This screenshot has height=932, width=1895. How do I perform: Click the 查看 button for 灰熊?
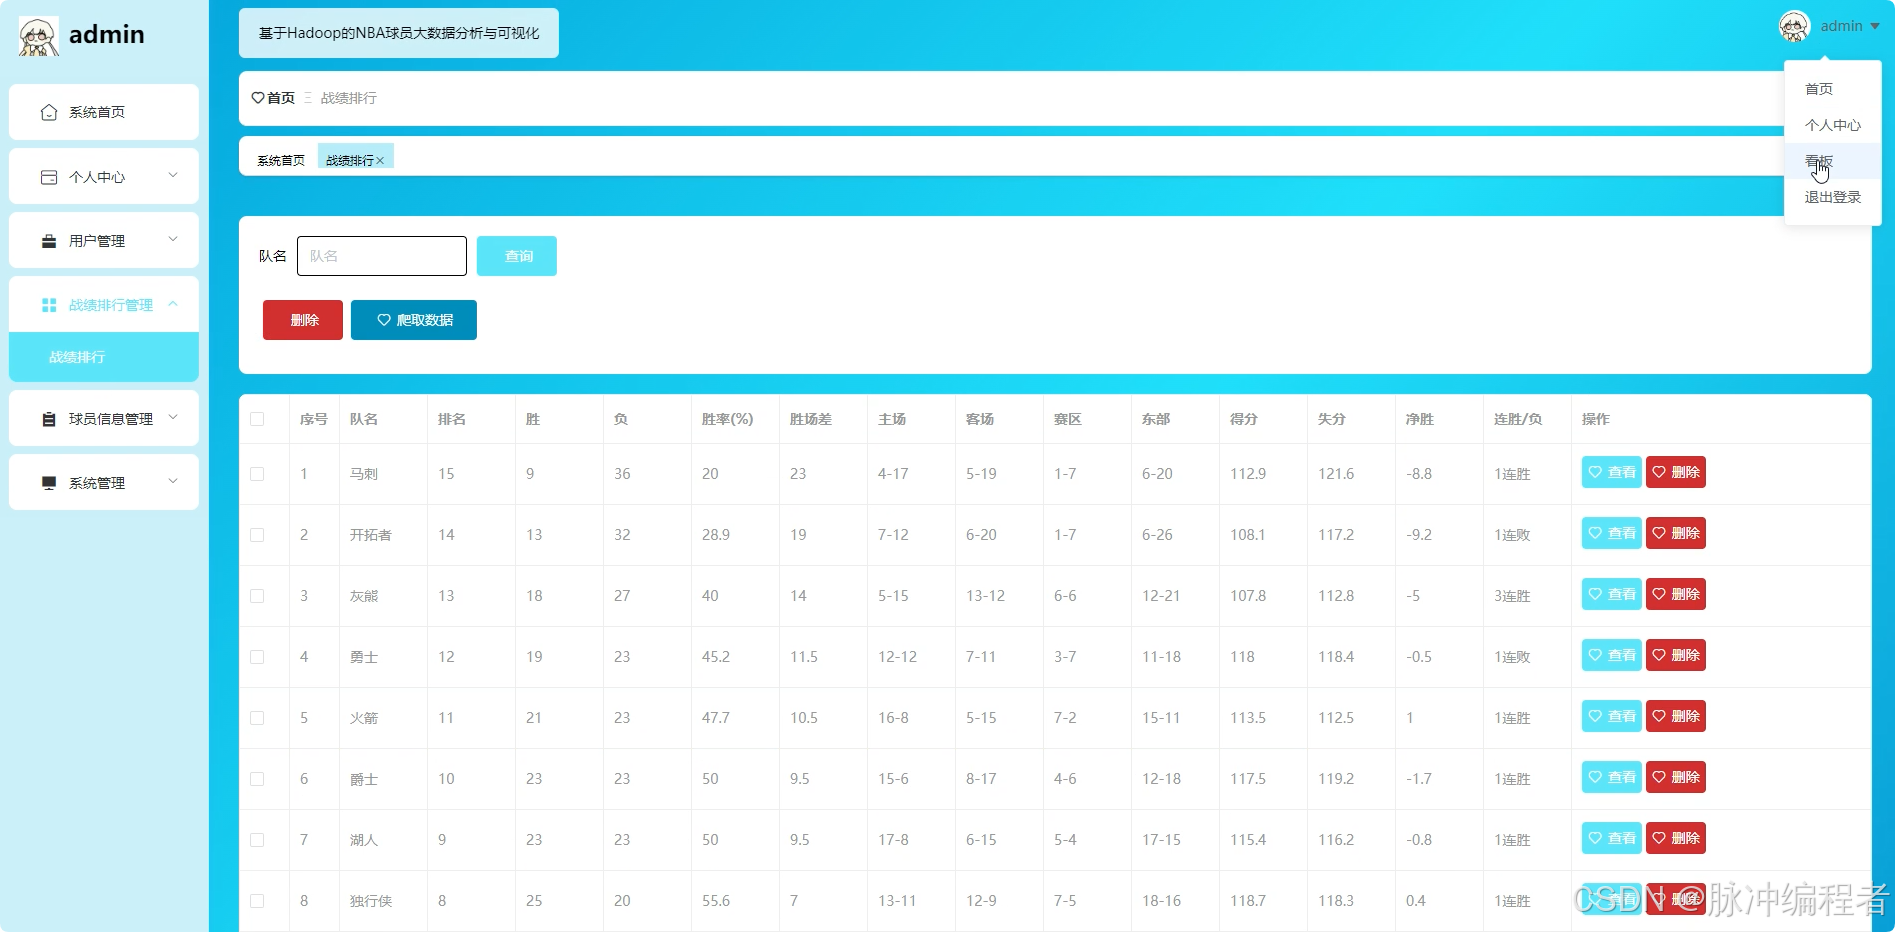pyautogui.click(x=1612, y=594)
